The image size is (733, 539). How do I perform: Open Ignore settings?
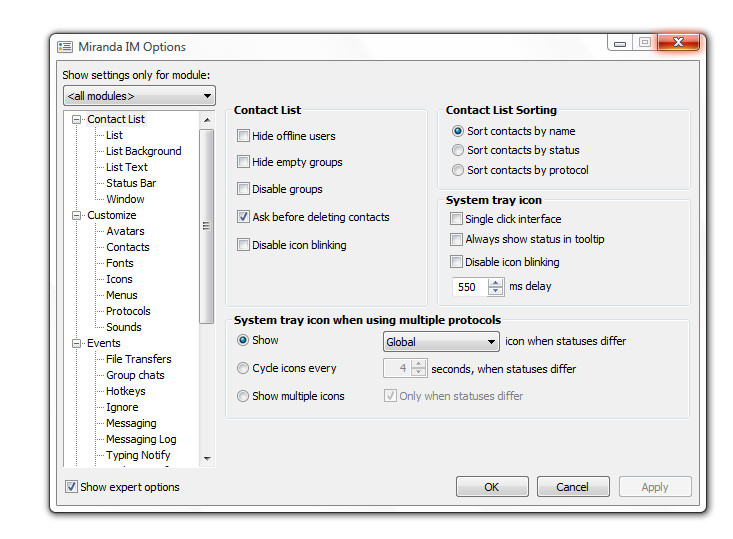tap(122, 407)
